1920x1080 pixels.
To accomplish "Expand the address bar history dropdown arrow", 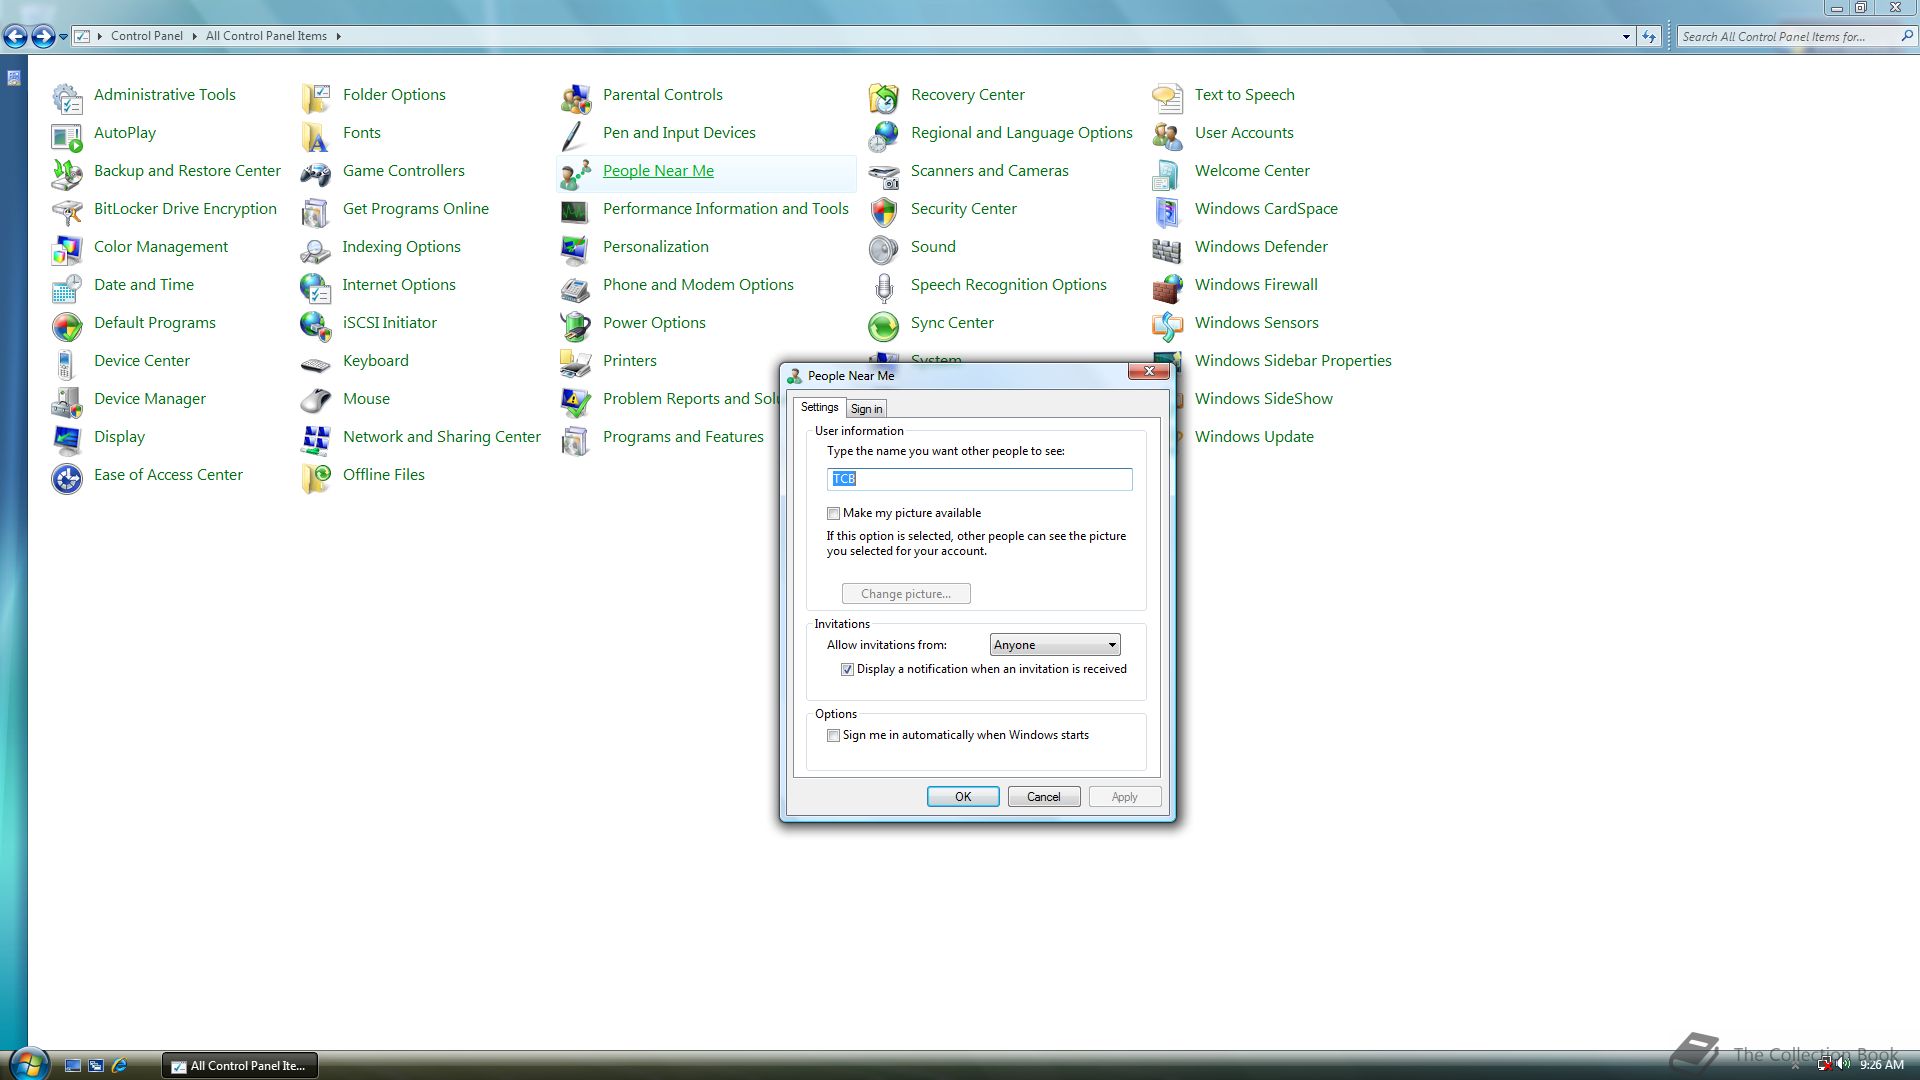I will [1626, 36].
